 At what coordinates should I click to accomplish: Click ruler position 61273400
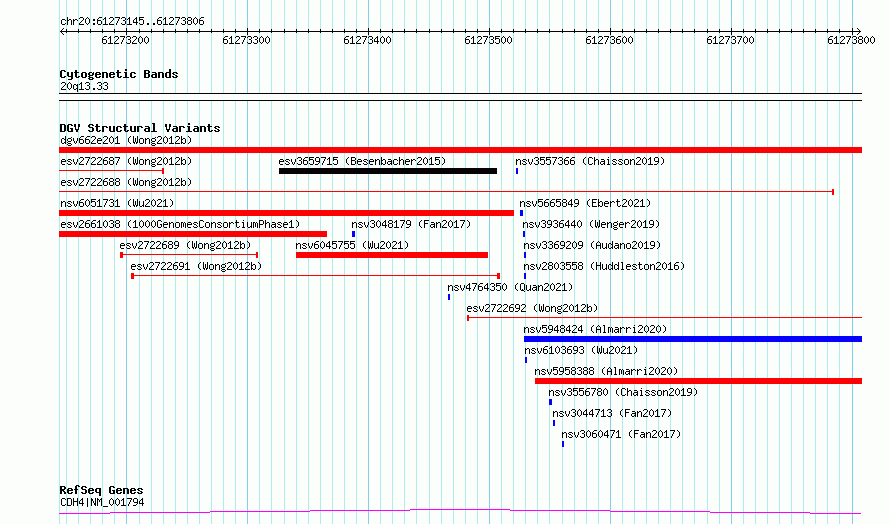click(x=367, y=40)
